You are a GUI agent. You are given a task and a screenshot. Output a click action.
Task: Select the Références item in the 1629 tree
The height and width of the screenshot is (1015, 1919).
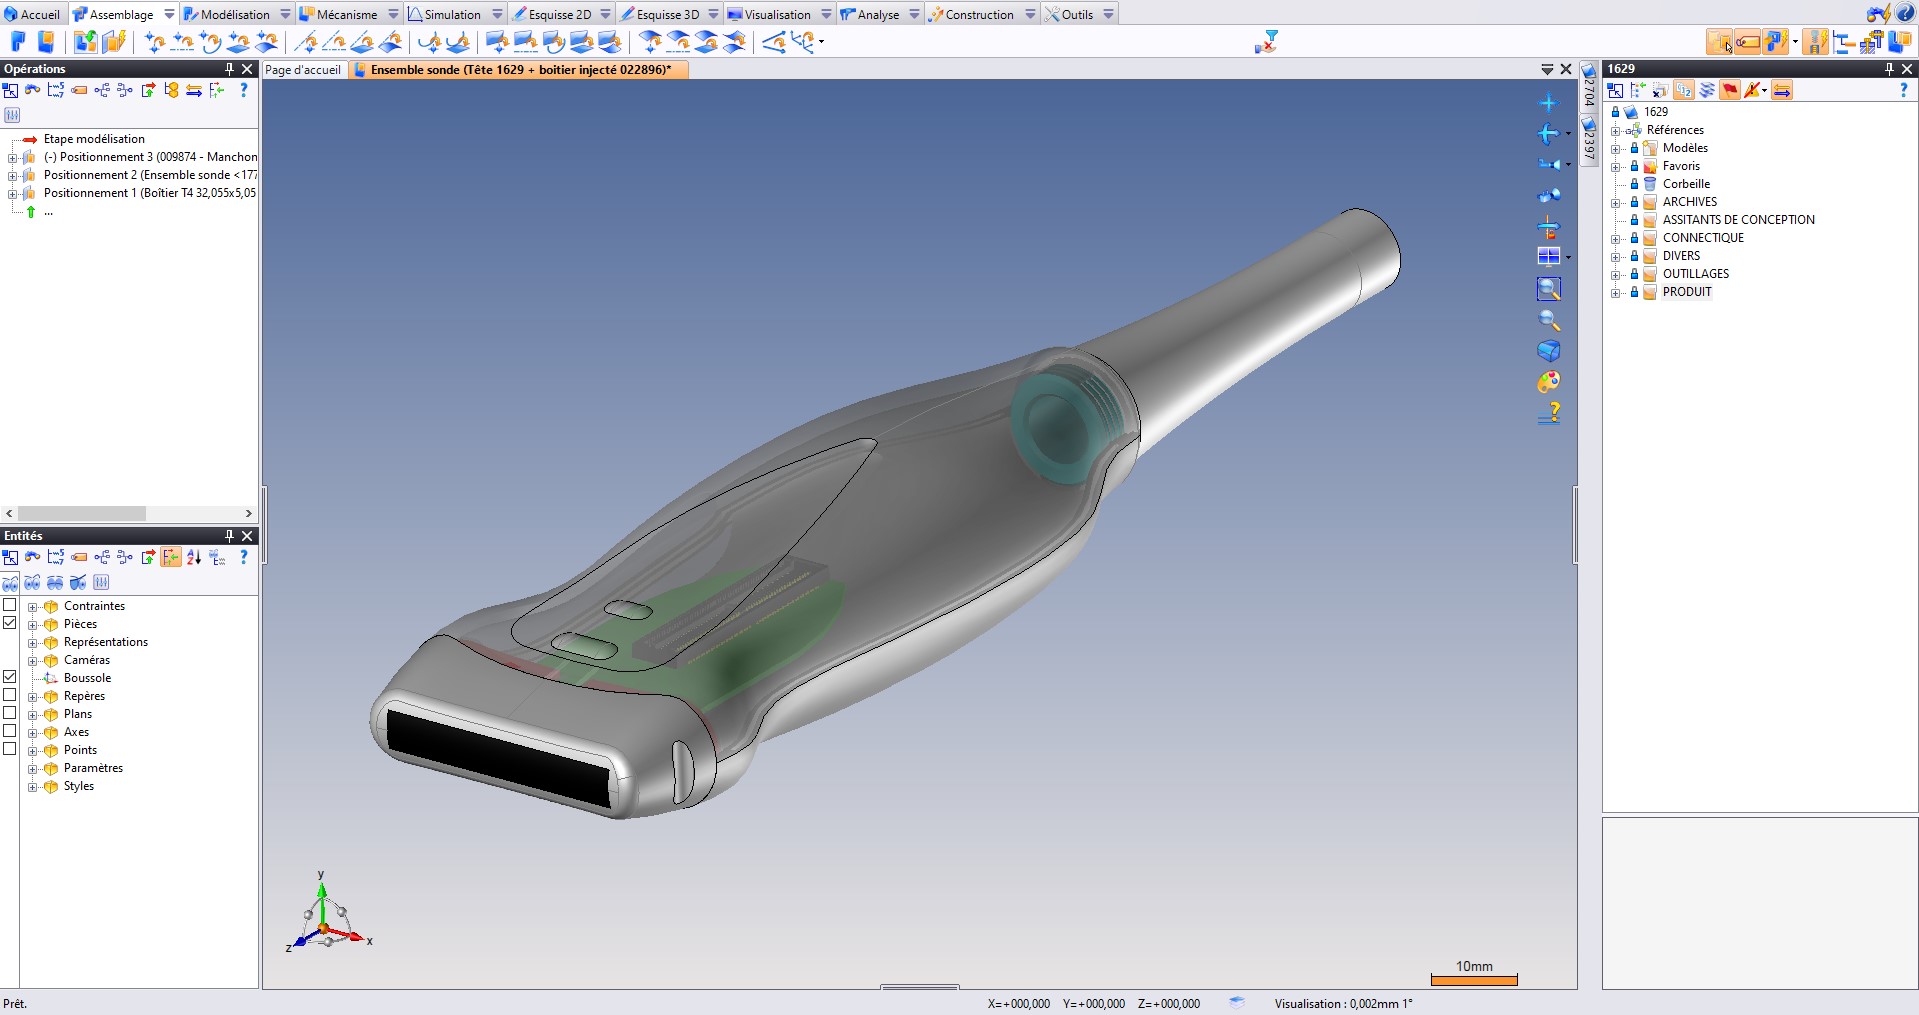(1676, 130)
